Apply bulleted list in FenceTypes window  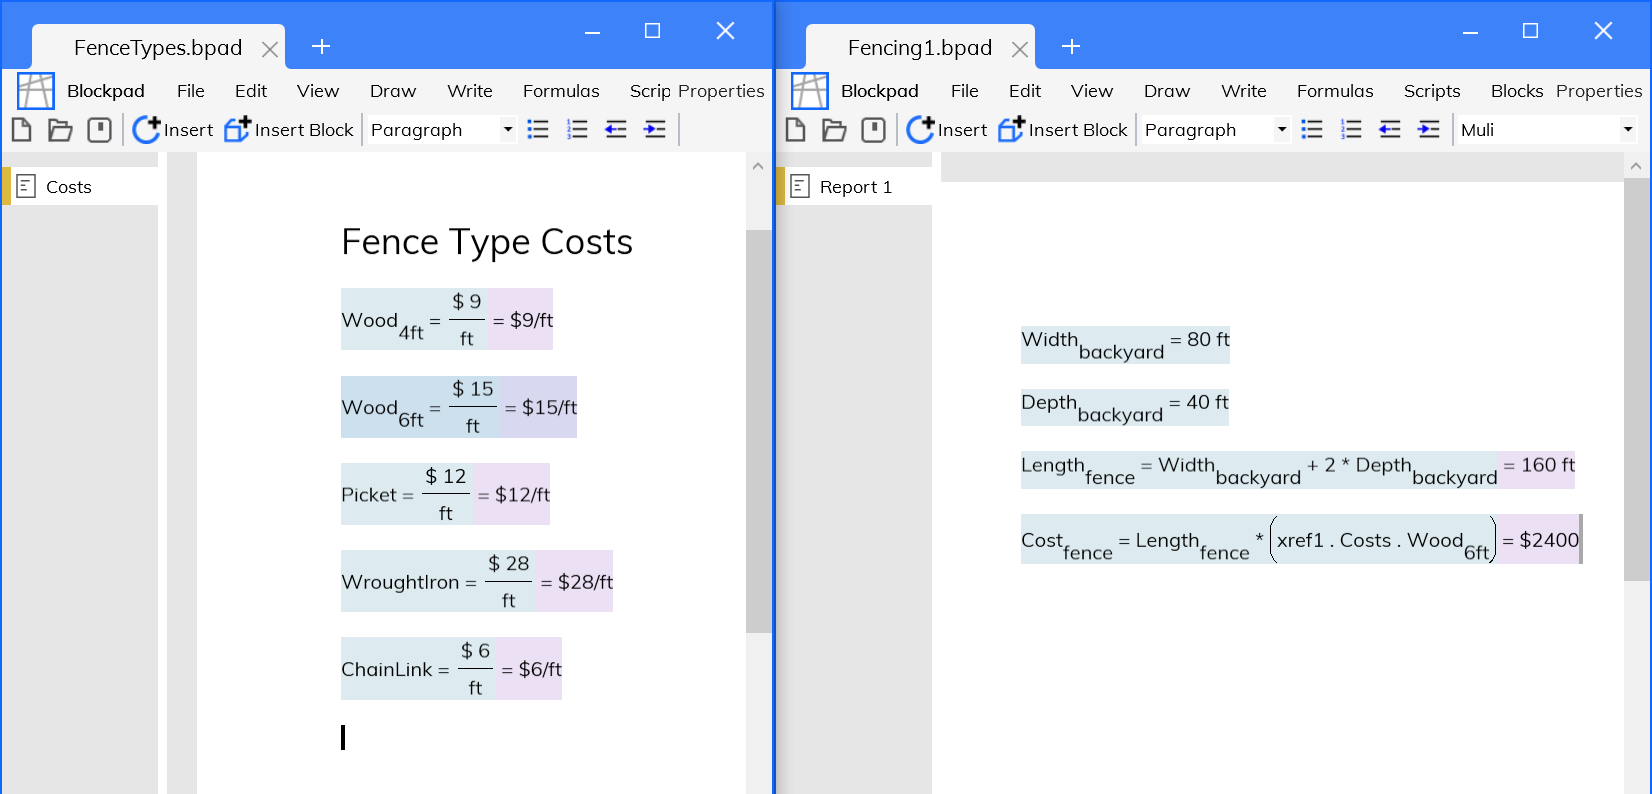coord(538,130)
